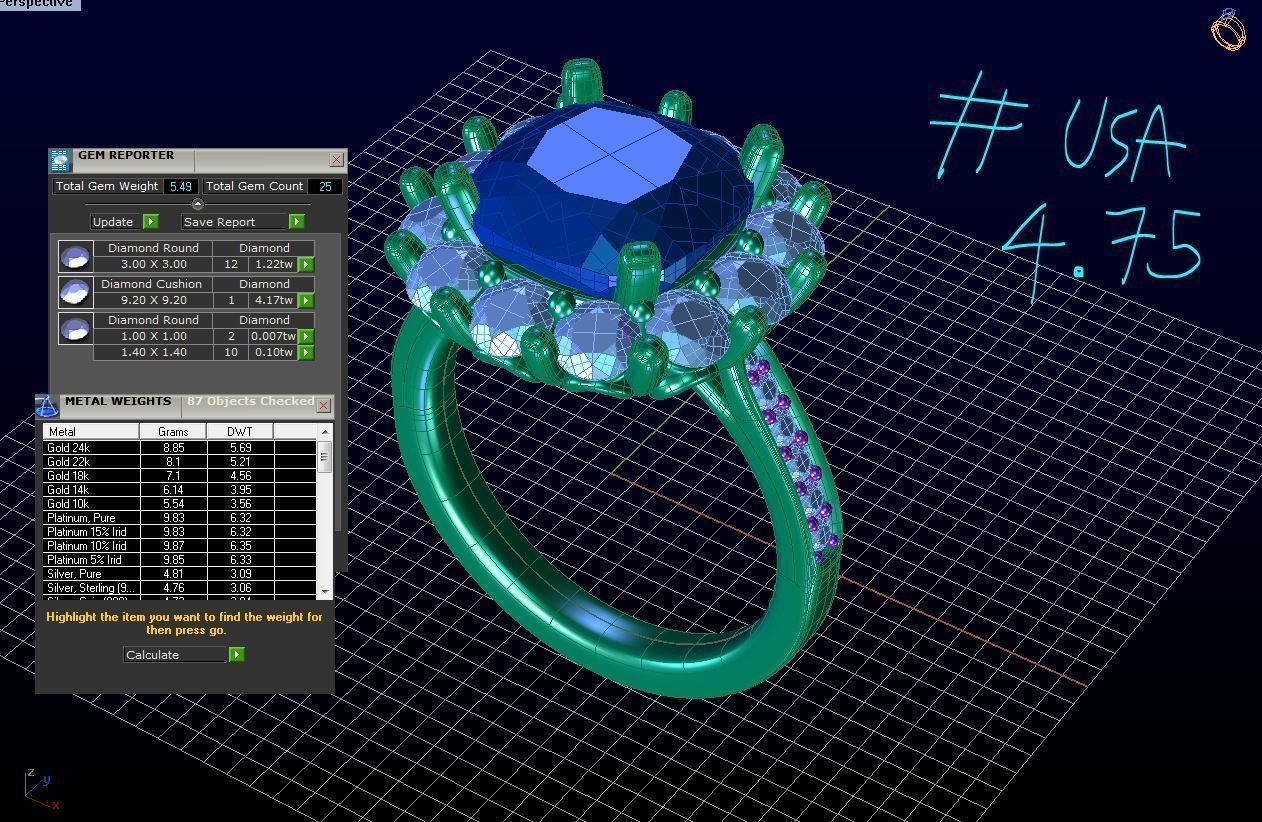Click the Gem Reporter panel icon
This screenshot has width=1262, height=822.
[60, 159]
